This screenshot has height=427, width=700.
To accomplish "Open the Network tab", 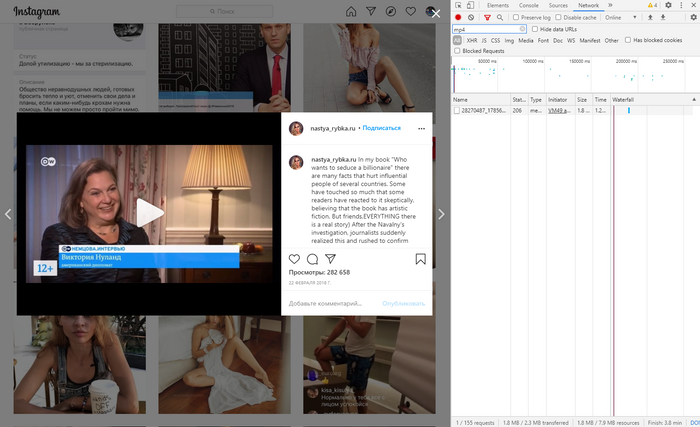I will (588, 5).
